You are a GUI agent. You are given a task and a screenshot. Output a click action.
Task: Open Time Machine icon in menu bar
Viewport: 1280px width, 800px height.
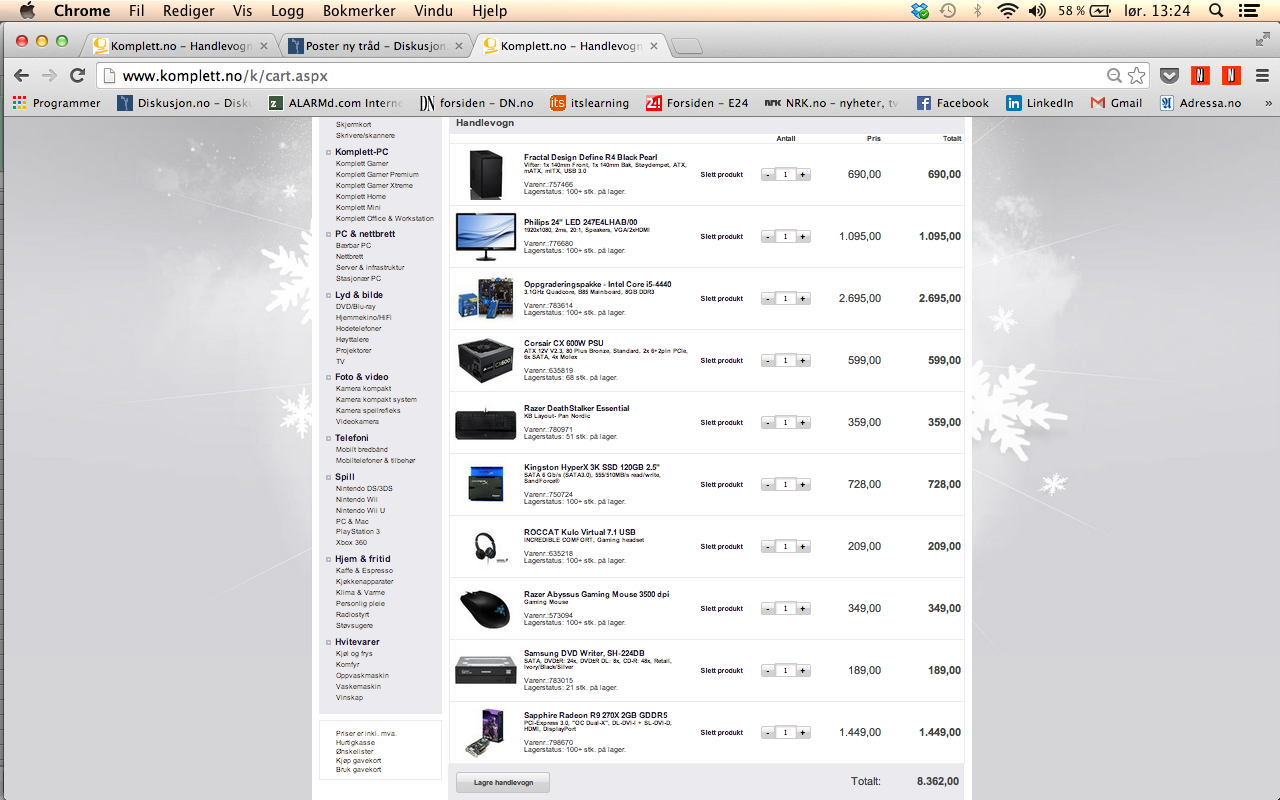pos(948,11)
